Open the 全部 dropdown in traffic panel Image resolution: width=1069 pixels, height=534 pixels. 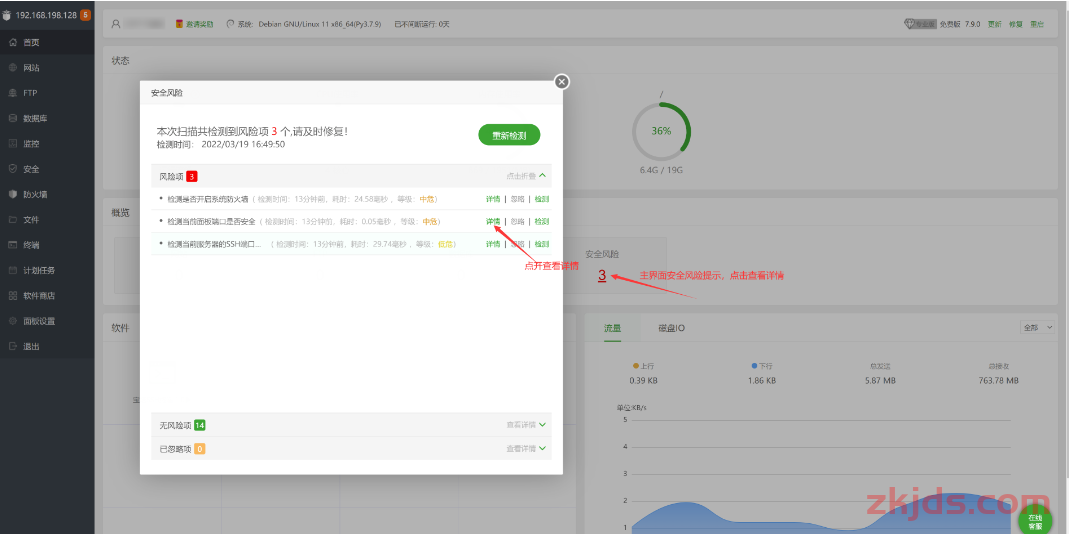pos(1038,327)
